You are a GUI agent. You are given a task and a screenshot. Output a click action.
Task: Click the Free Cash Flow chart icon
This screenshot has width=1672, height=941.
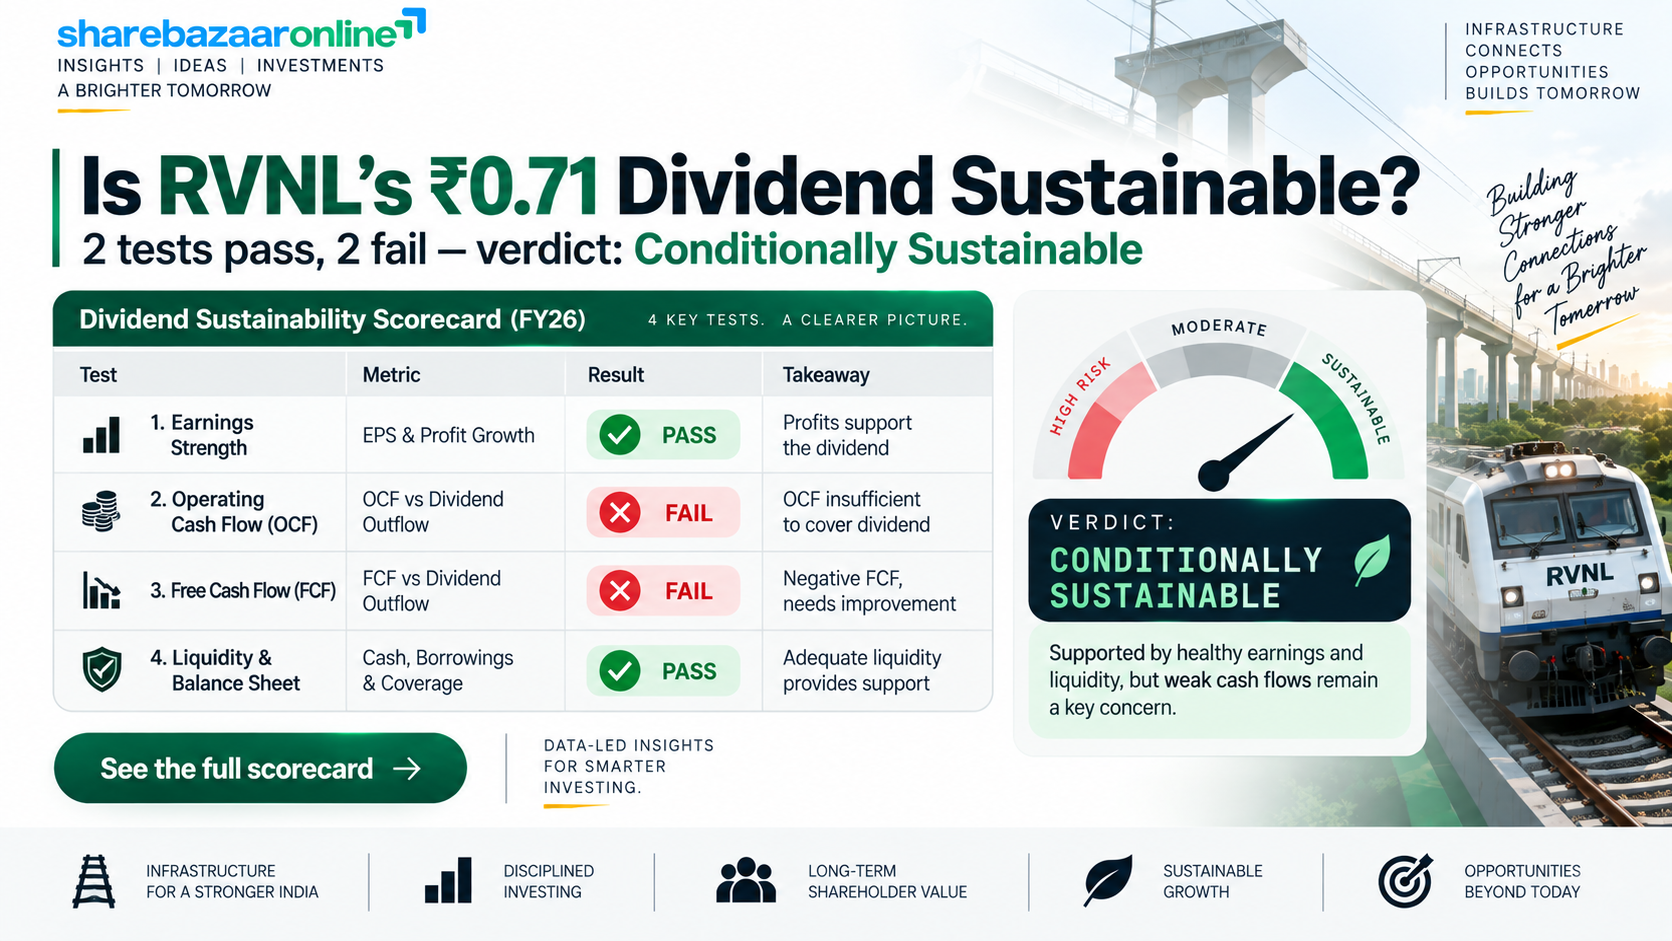pyautogui.click(x=101, y=590)
